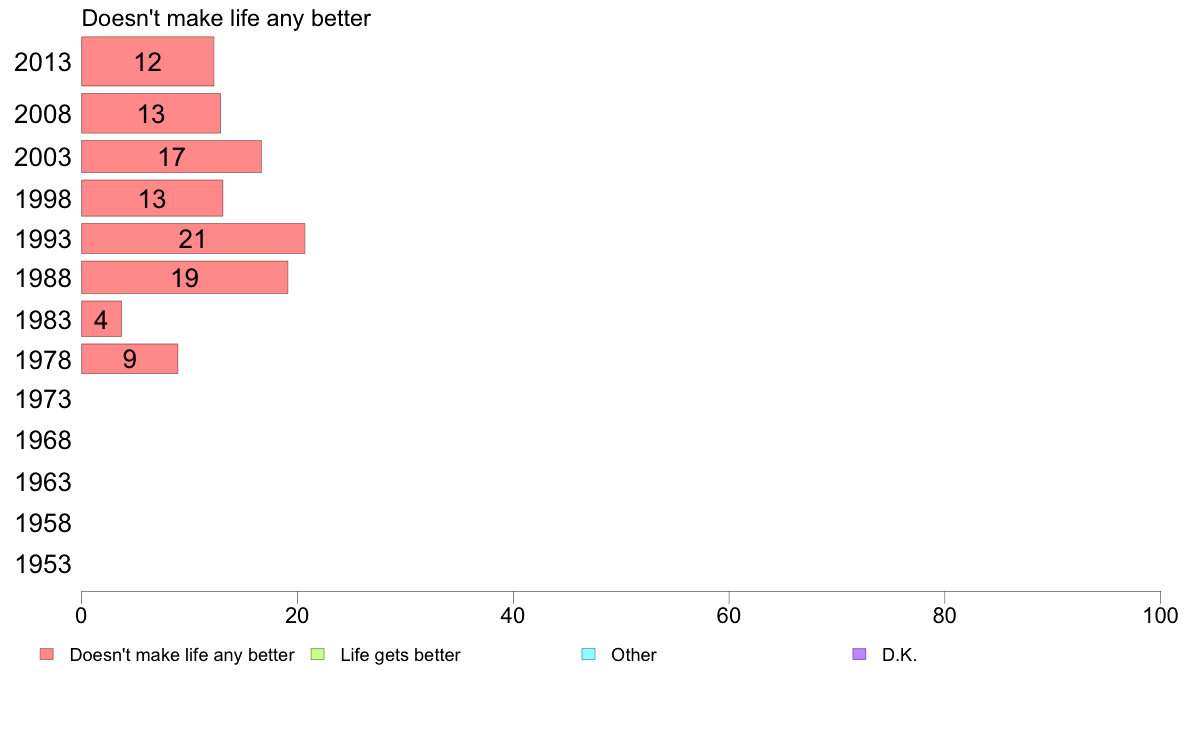Click the 60 tick on the x-axis
Image resolution: width=1188 pixels, height=736 pixels.
tap(728, 615)
